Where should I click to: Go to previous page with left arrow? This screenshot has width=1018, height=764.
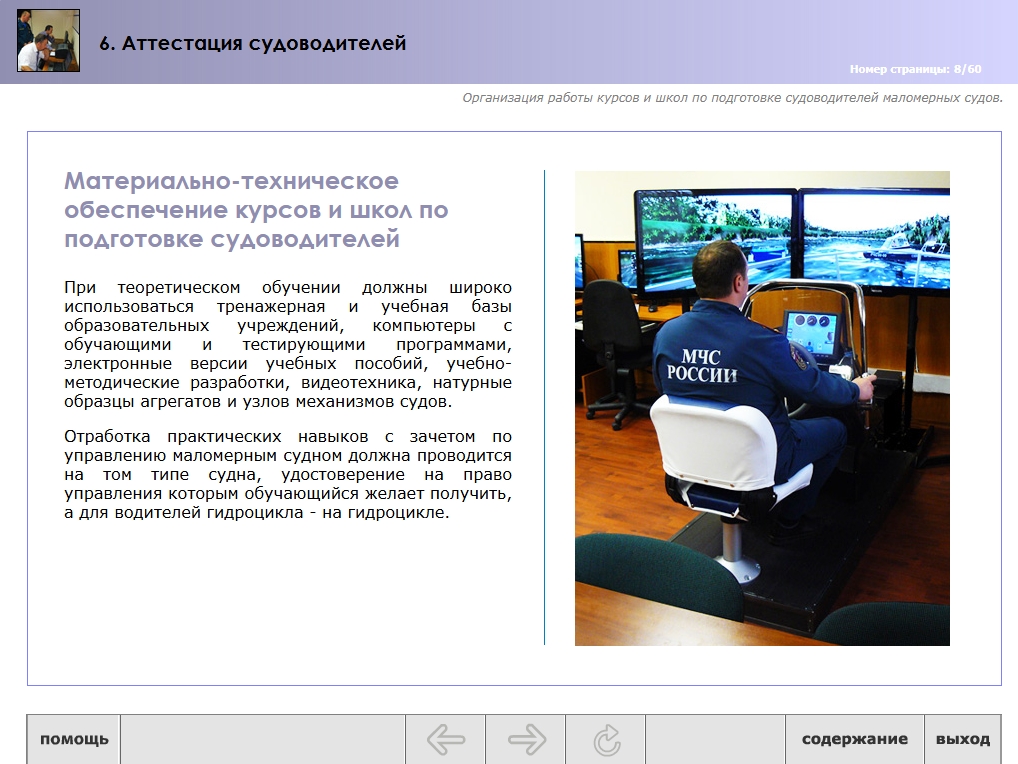(445, 739)
